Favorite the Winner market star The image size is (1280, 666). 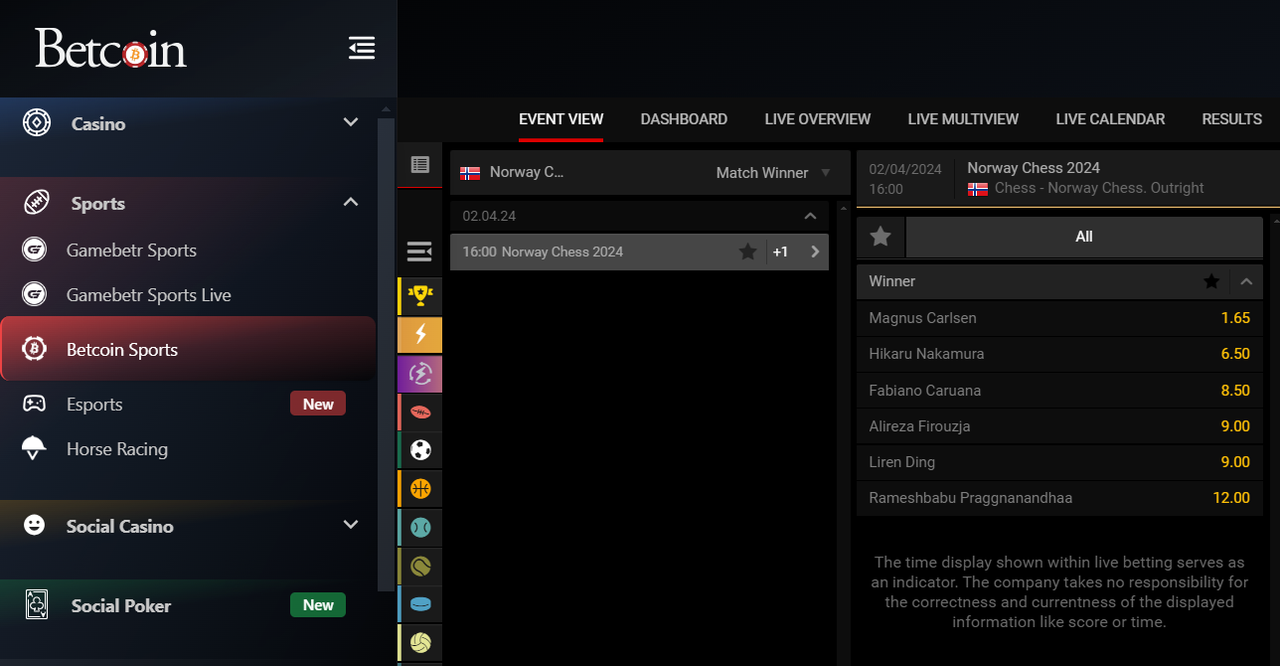pyautogui.click(x=1212, y=282)
